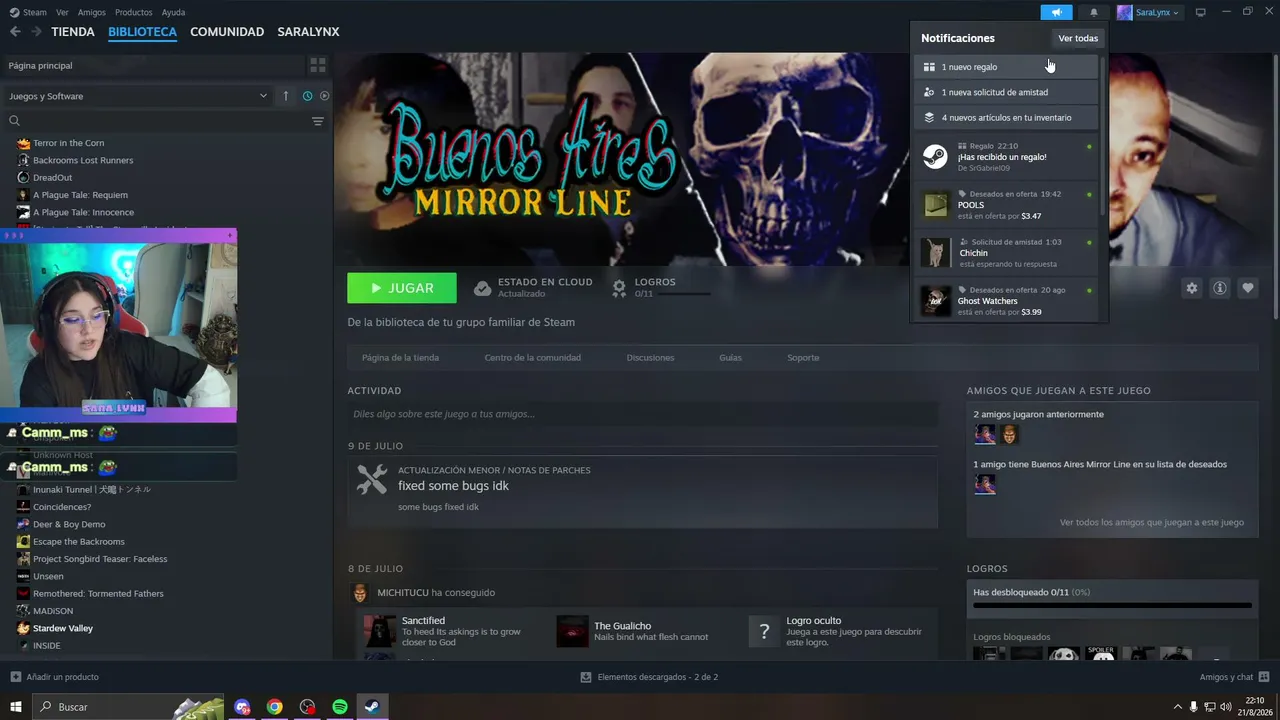
Task: Click the green JUGAR button
Action: pyautogui.click(x=402, y=288)
